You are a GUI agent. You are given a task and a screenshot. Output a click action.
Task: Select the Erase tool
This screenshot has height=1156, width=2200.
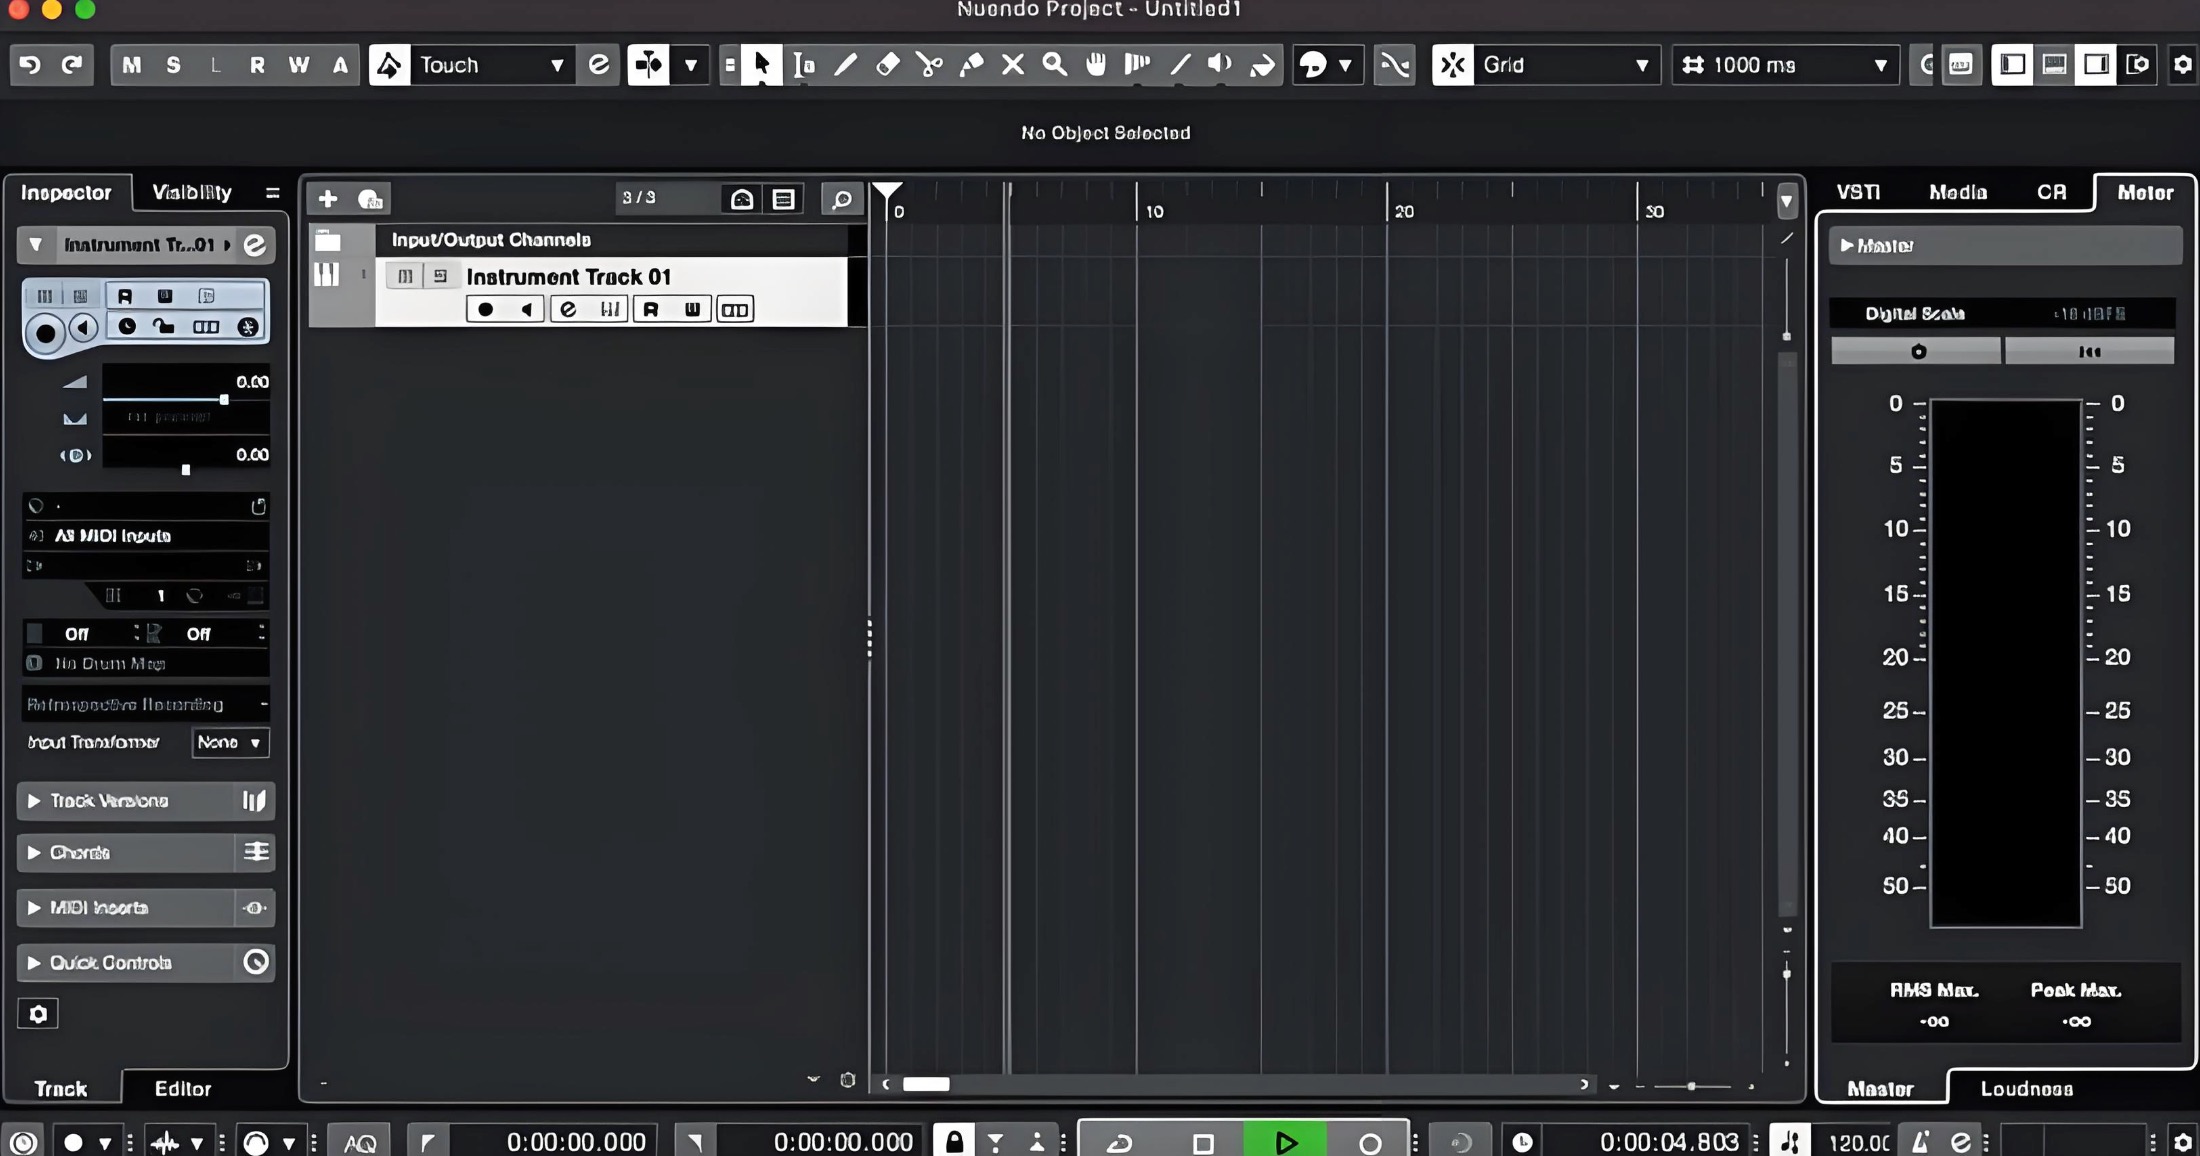(888, 65)
